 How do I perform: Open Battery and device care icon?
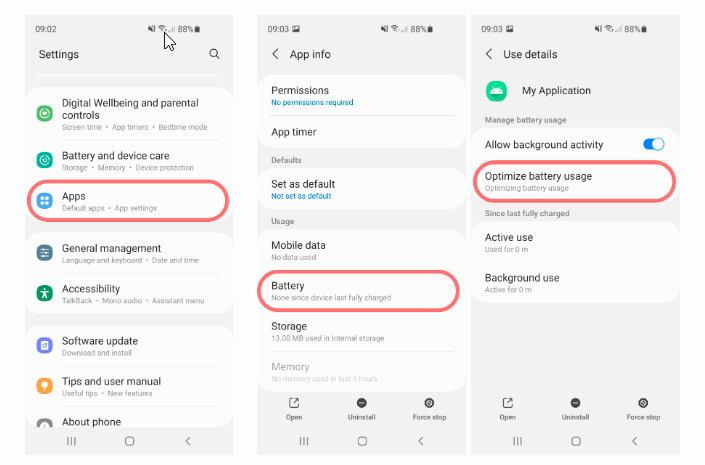point(45,160)
